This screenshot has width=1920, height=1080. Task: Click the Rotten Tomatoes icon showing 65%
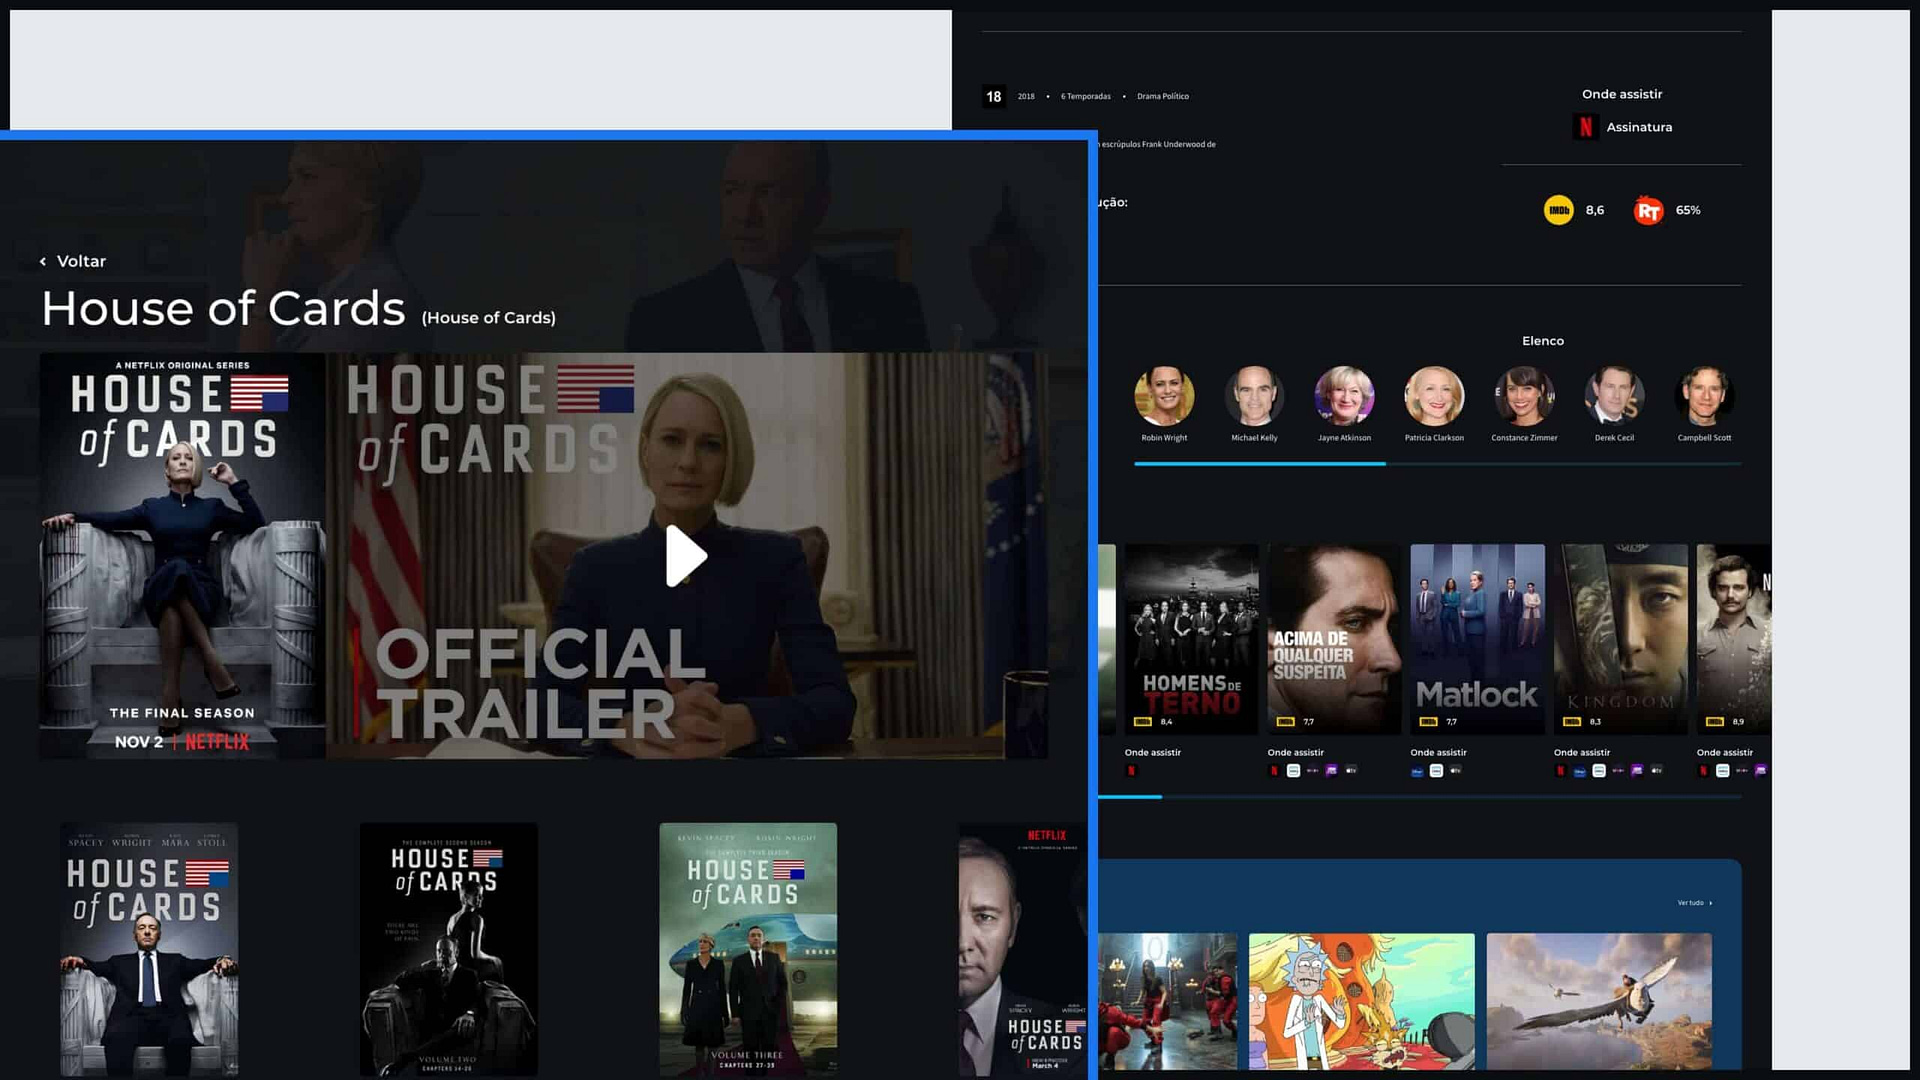[1648, 210]
